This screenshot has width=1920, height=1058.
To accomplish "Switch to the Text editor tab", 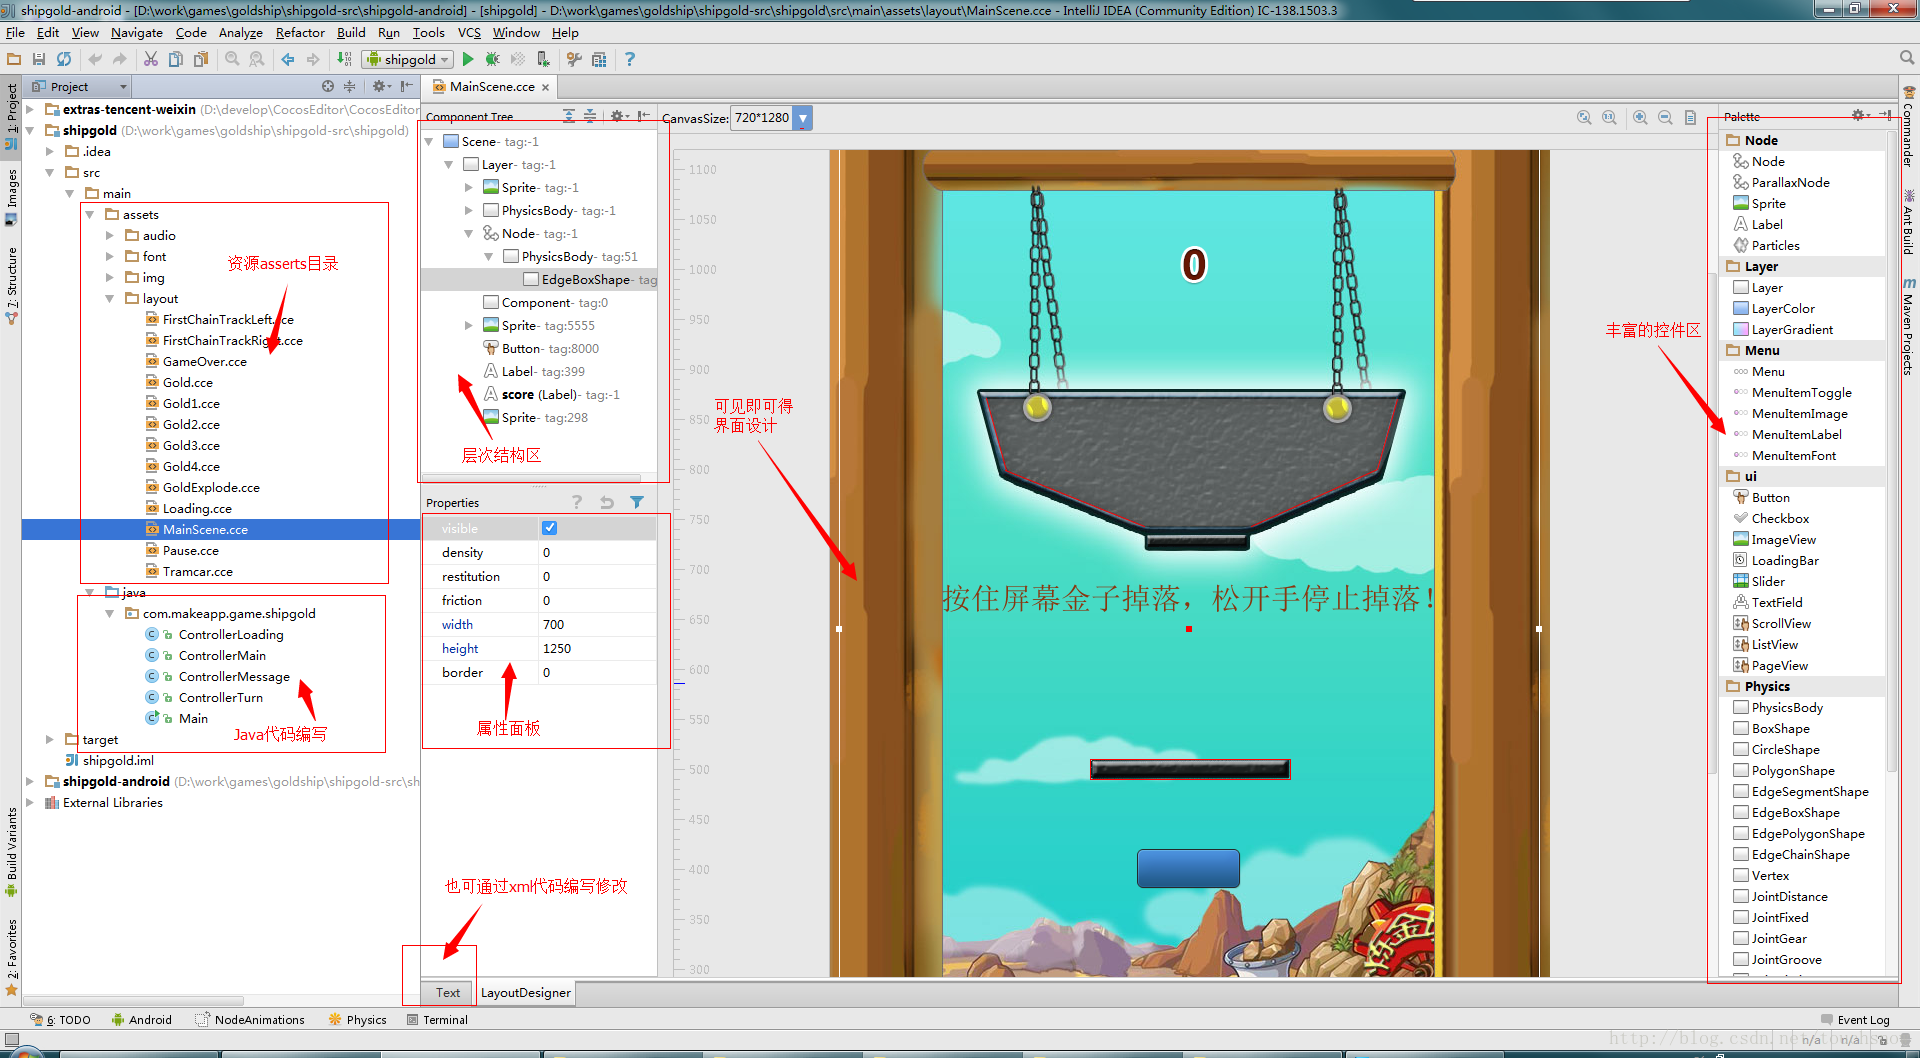I will point(448,992).
